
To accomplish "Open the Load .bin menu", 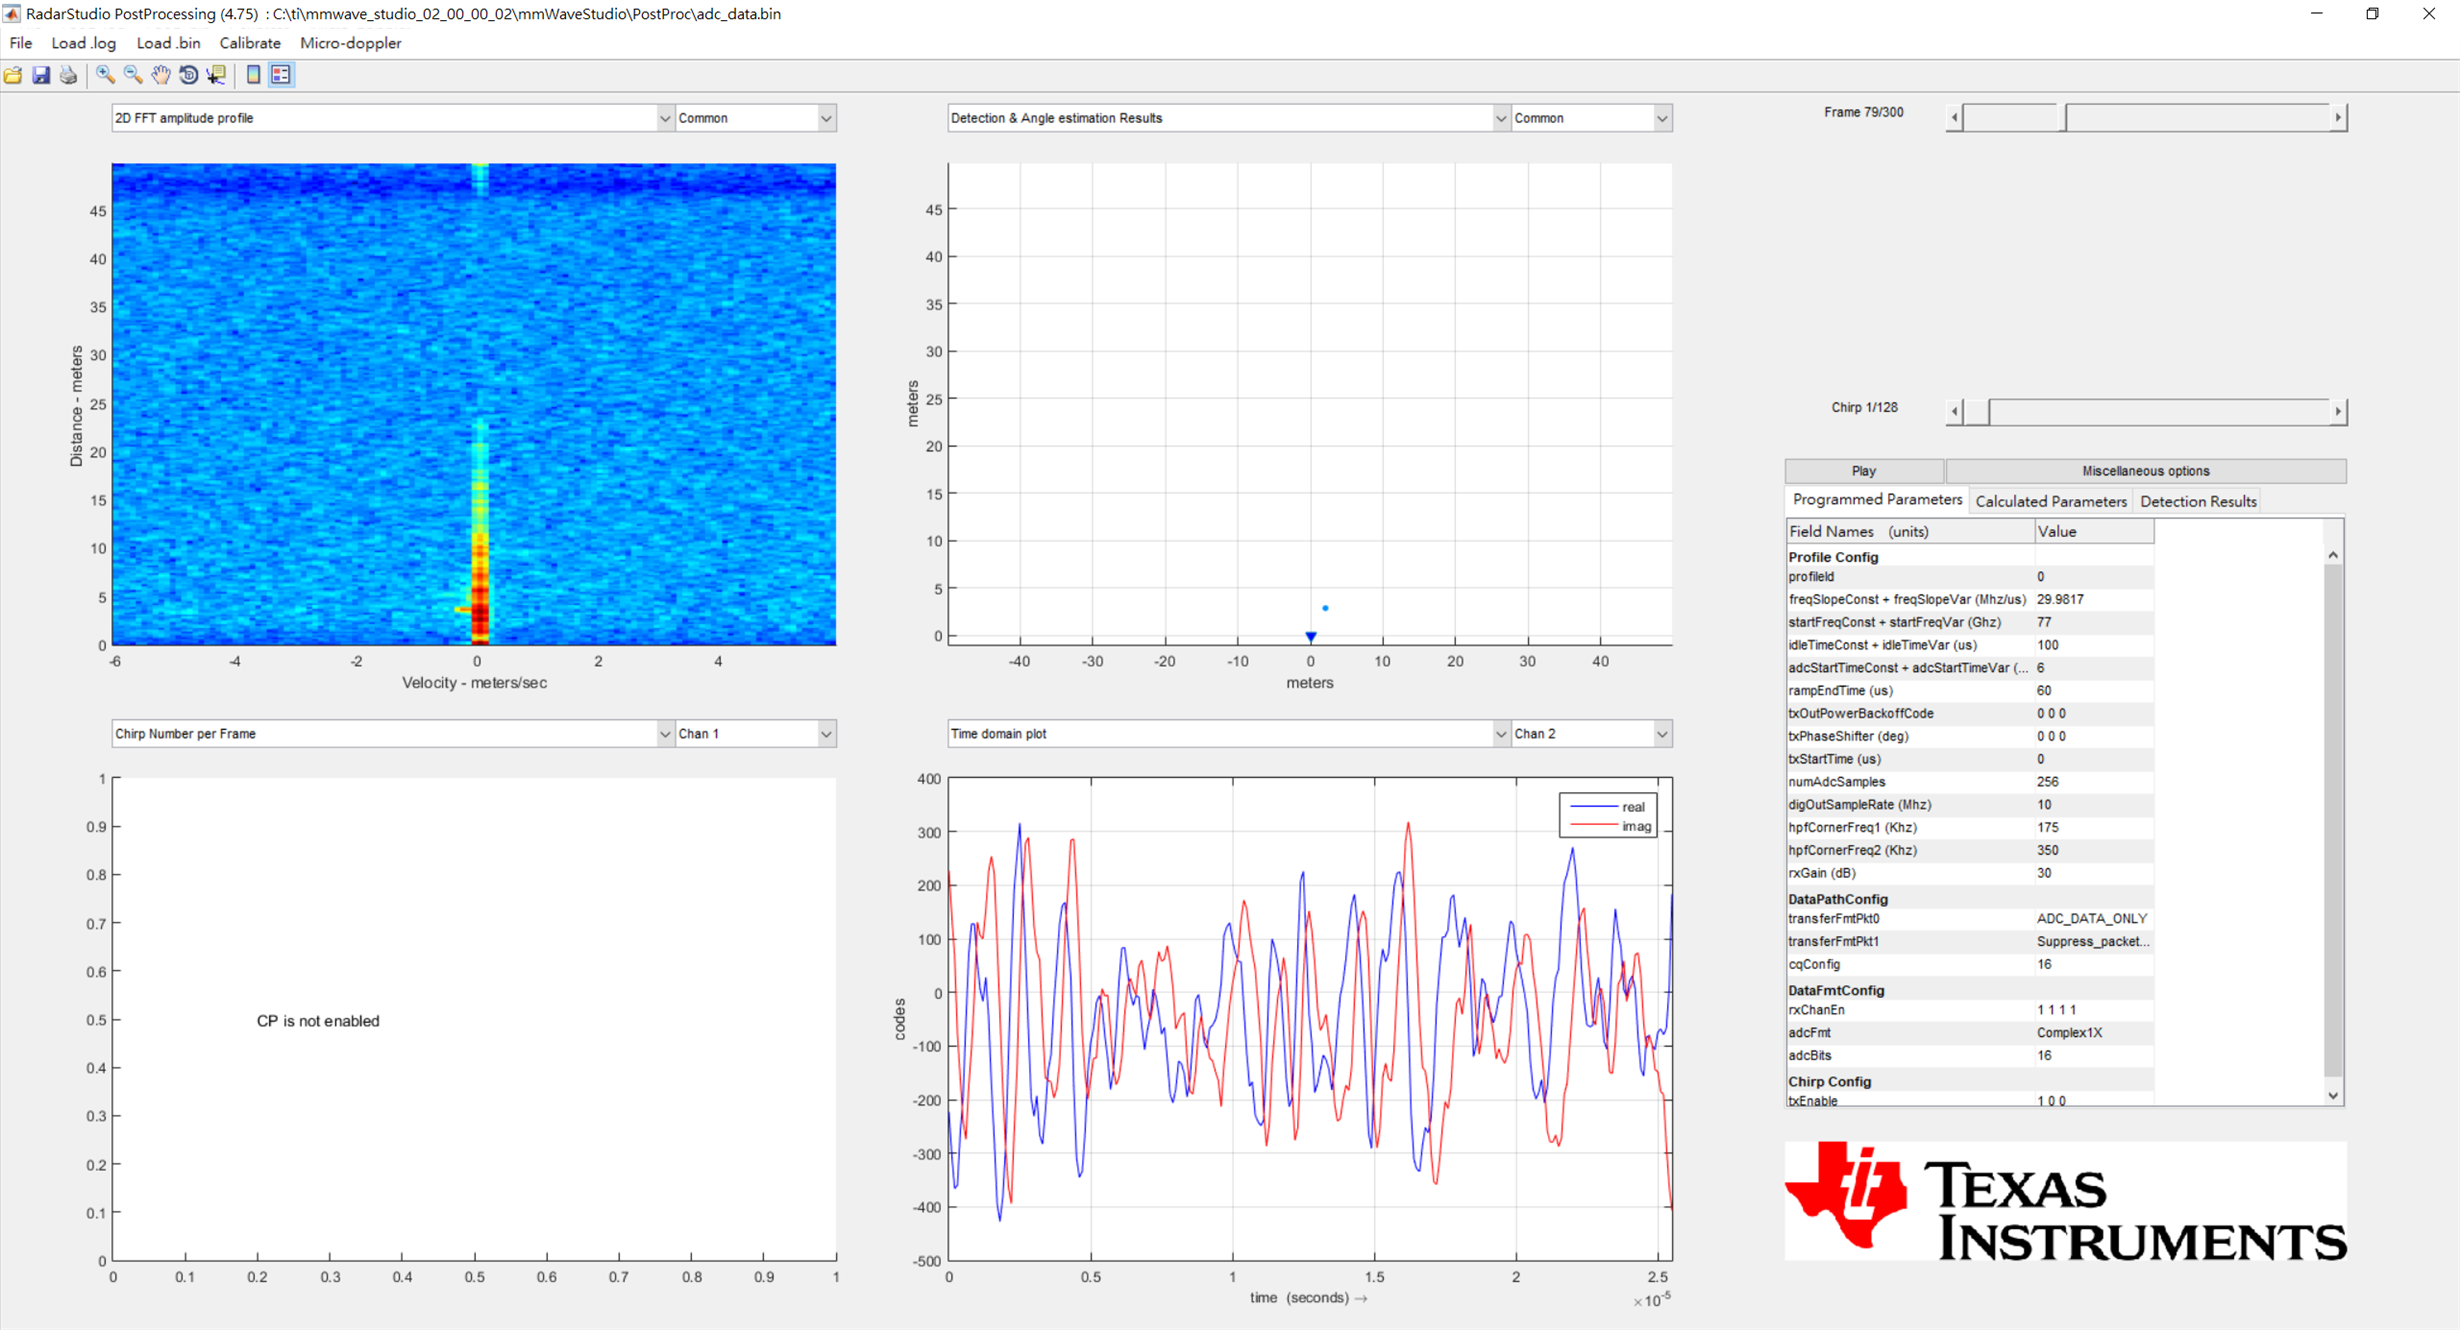I will pos(168,43).
